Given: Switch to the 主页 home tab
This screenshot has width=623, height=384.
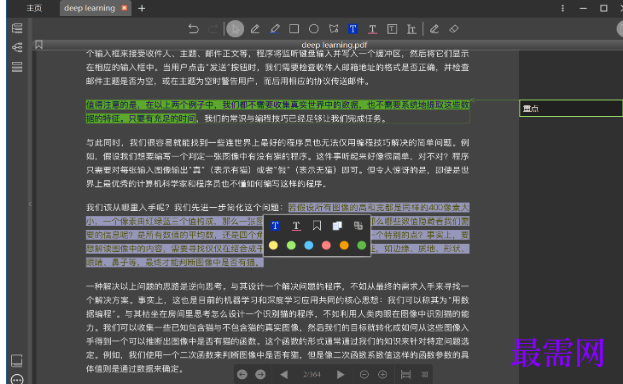Looking at the screenshot, I should click(x=34, y=8).
